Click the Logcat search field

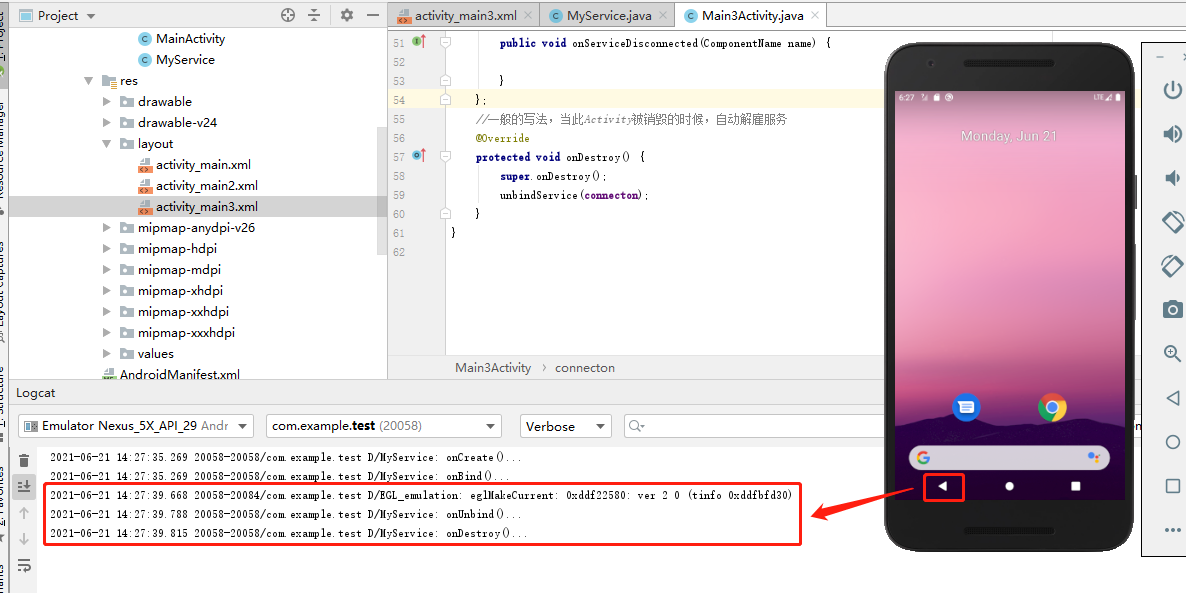point(756,426)
